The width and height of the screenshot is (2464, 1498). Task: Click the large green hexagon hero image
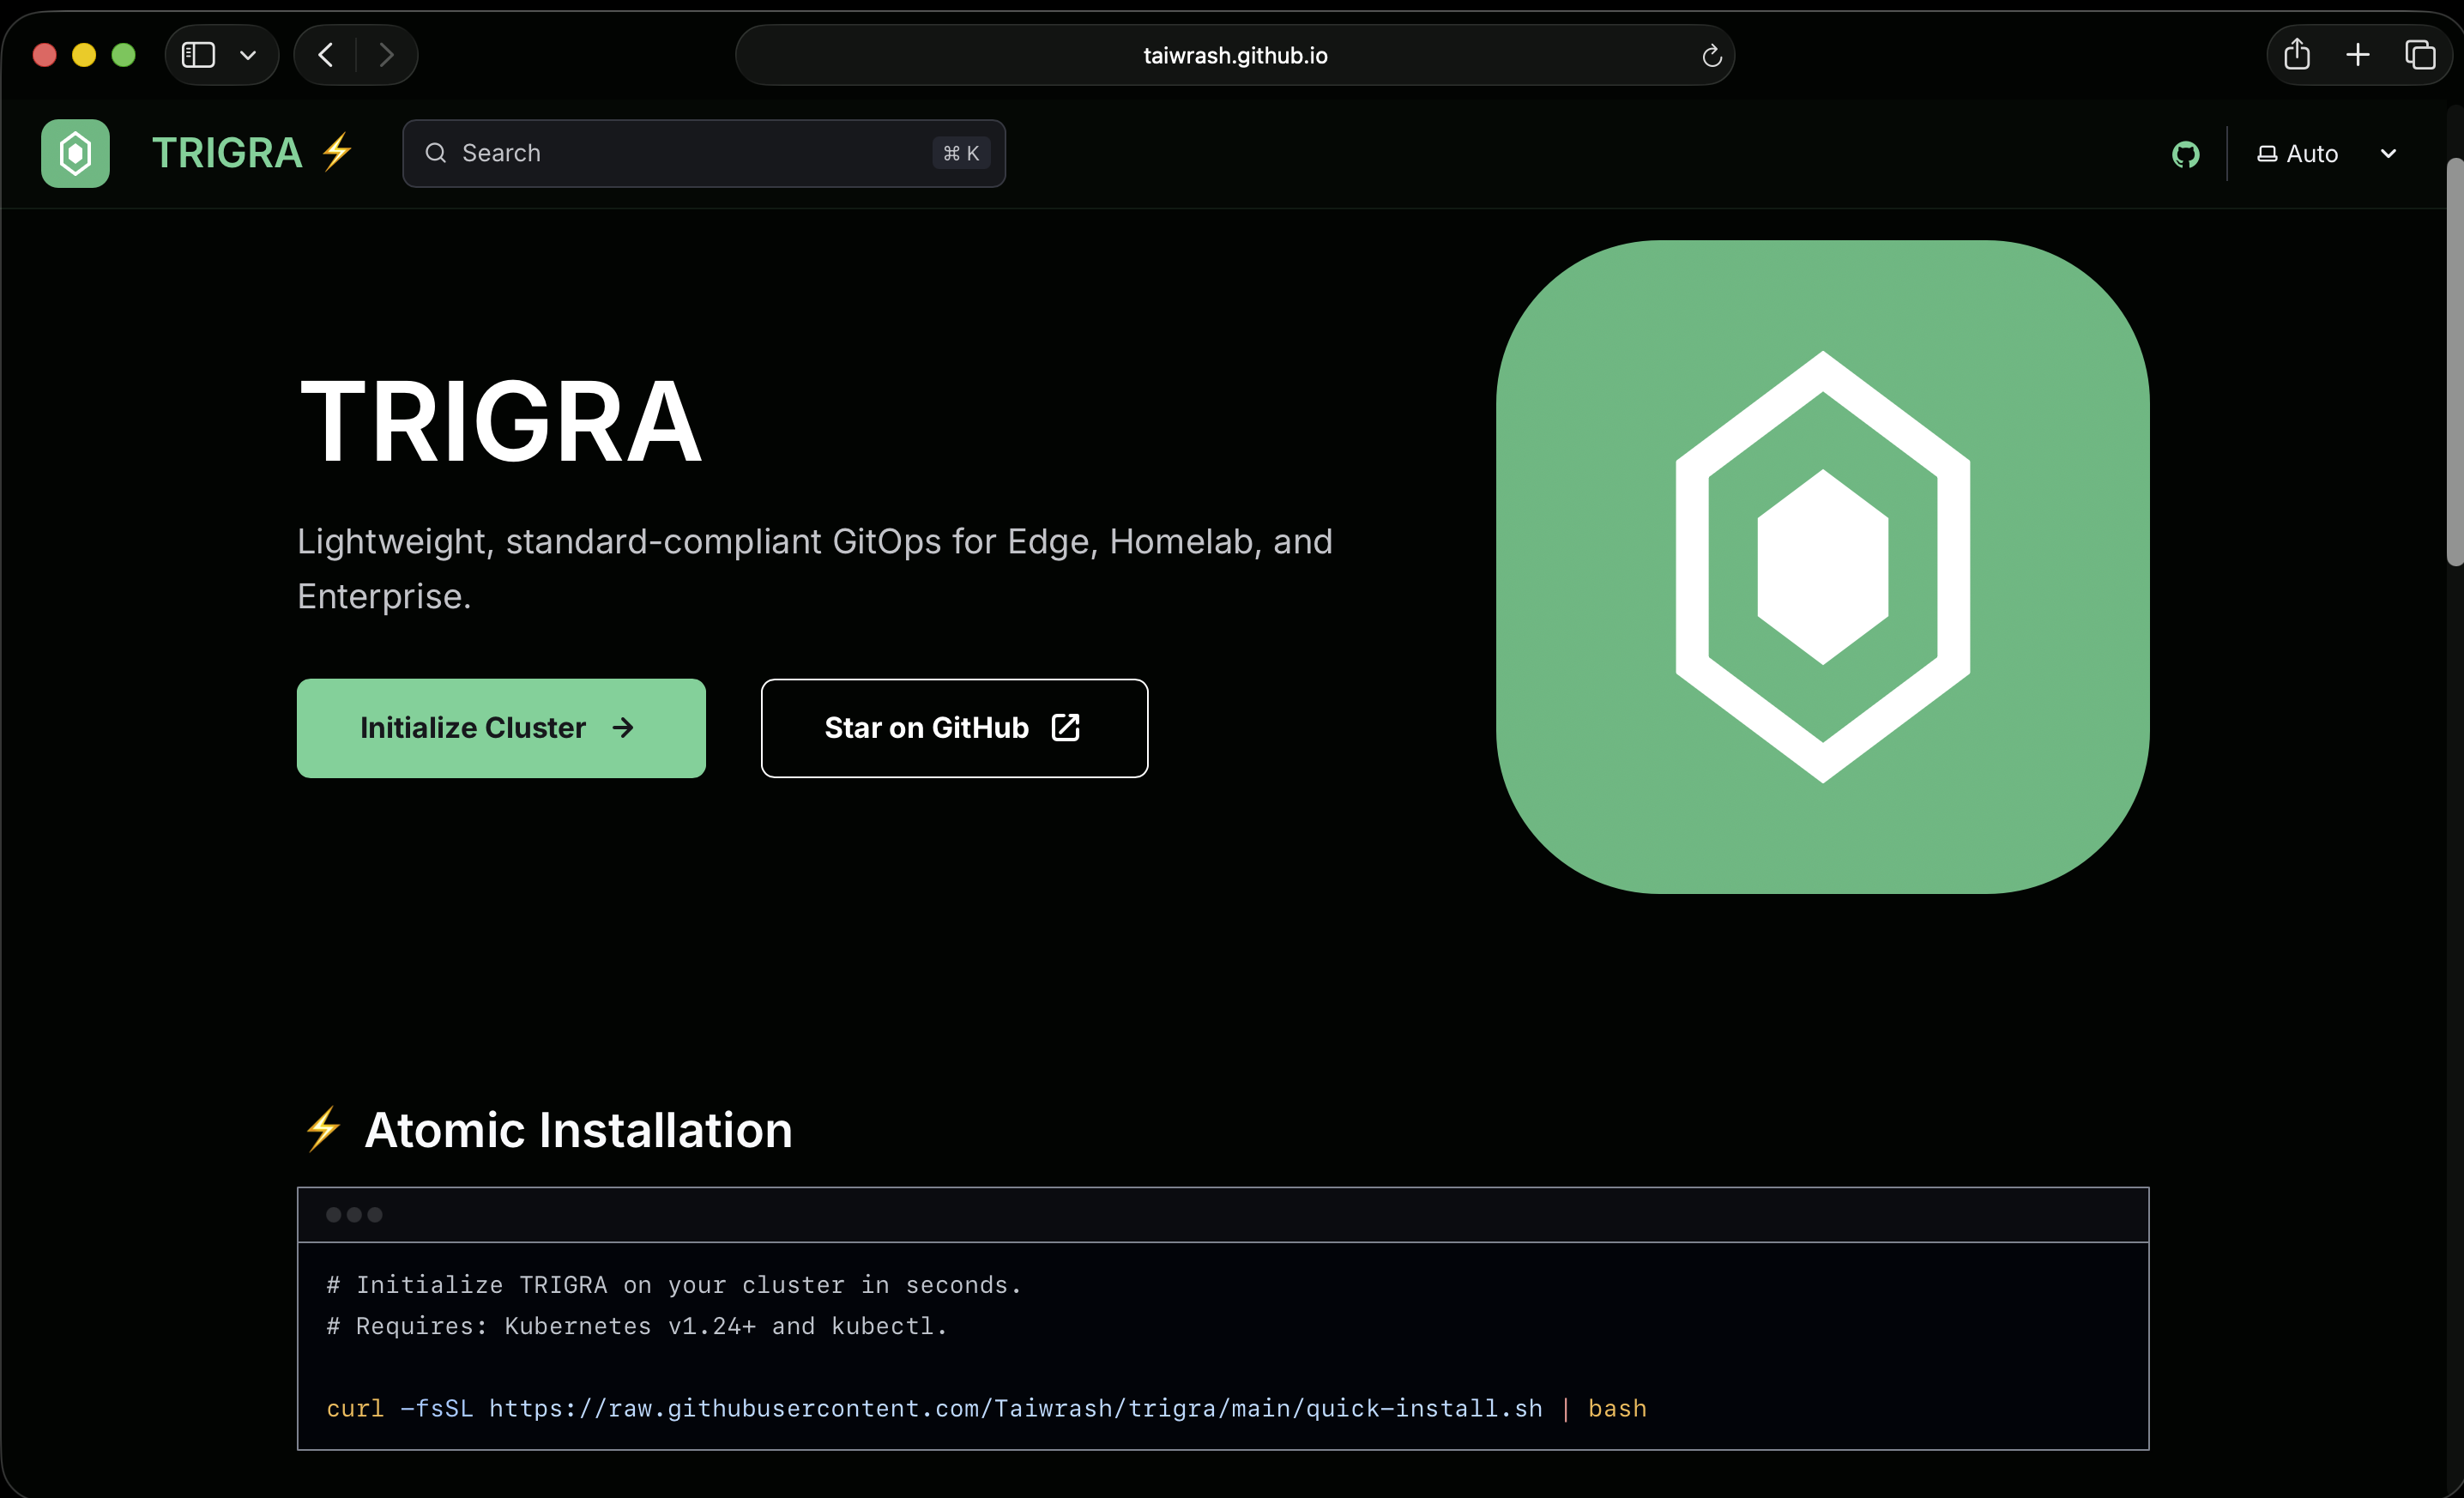point(1822,566)
